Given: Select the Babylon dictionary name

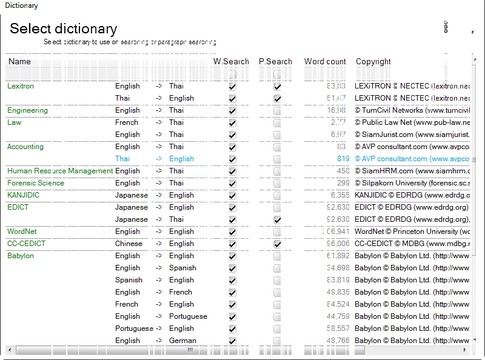Looking at the screenshot, I should tap(21, 256).
